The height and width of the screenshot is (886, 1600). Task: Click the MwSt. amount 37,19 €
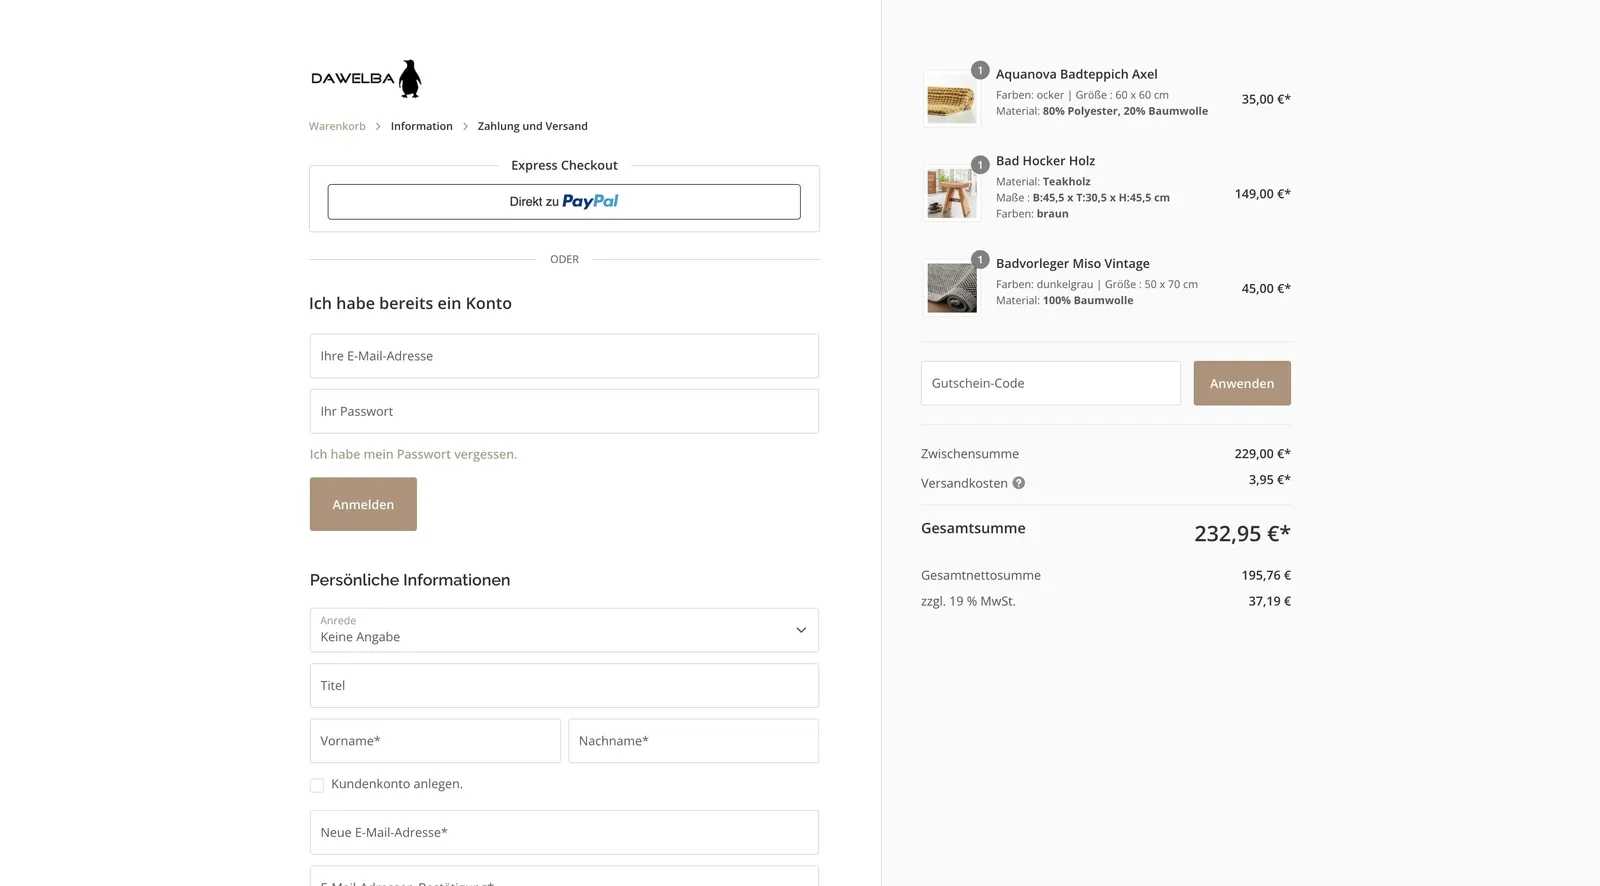coord(1269,601)
